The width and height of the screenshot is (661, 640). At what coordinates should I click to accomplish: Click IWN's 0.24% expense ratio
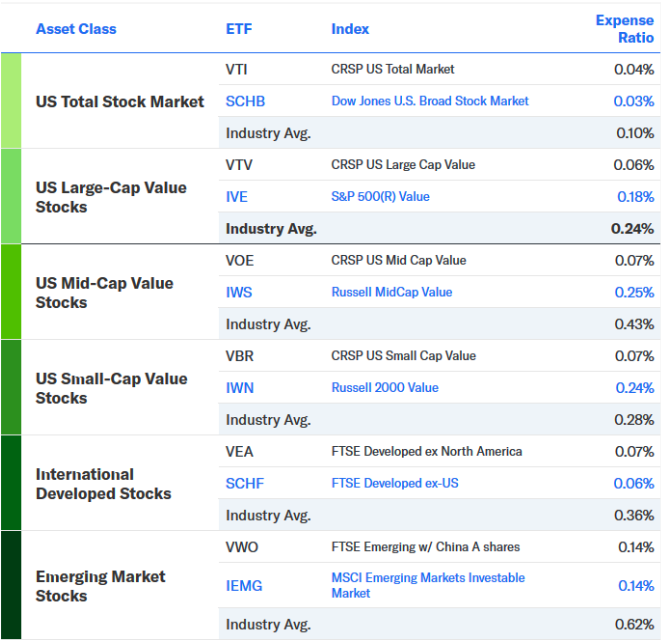634,387
